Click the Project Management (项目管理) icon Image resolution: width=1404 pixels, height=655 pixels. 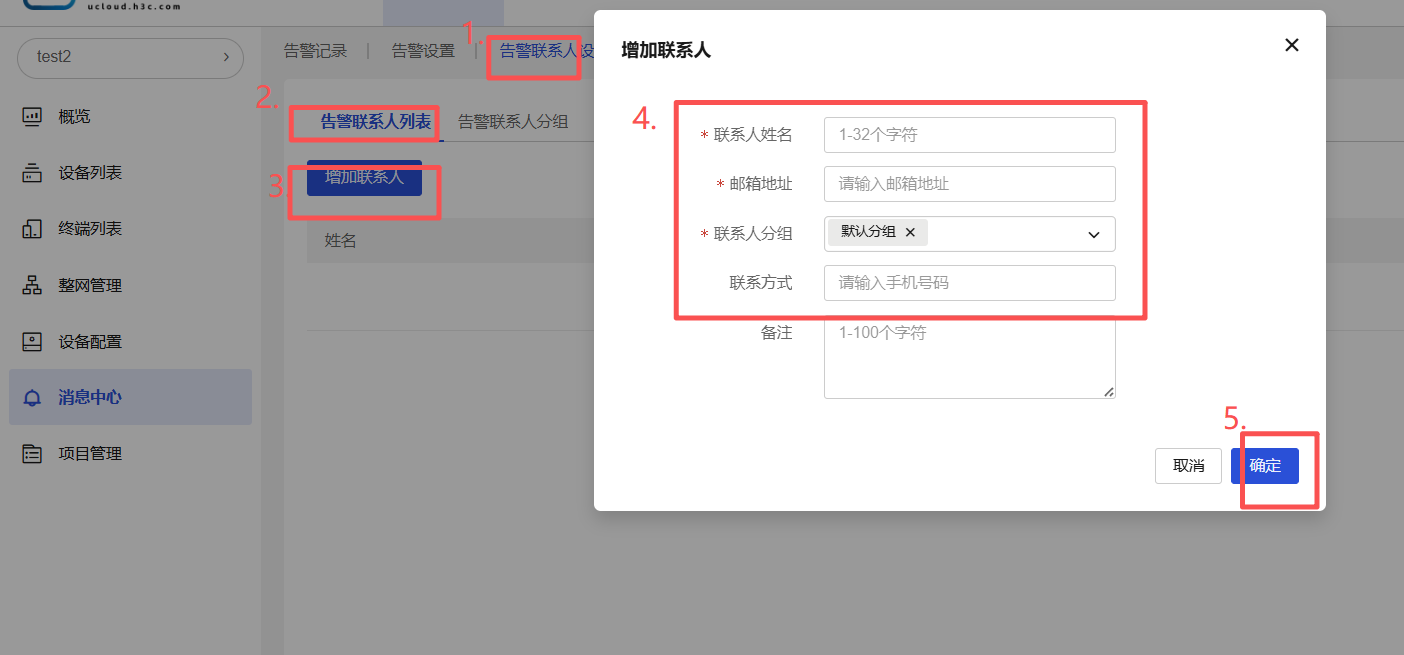tap(32, 454)
